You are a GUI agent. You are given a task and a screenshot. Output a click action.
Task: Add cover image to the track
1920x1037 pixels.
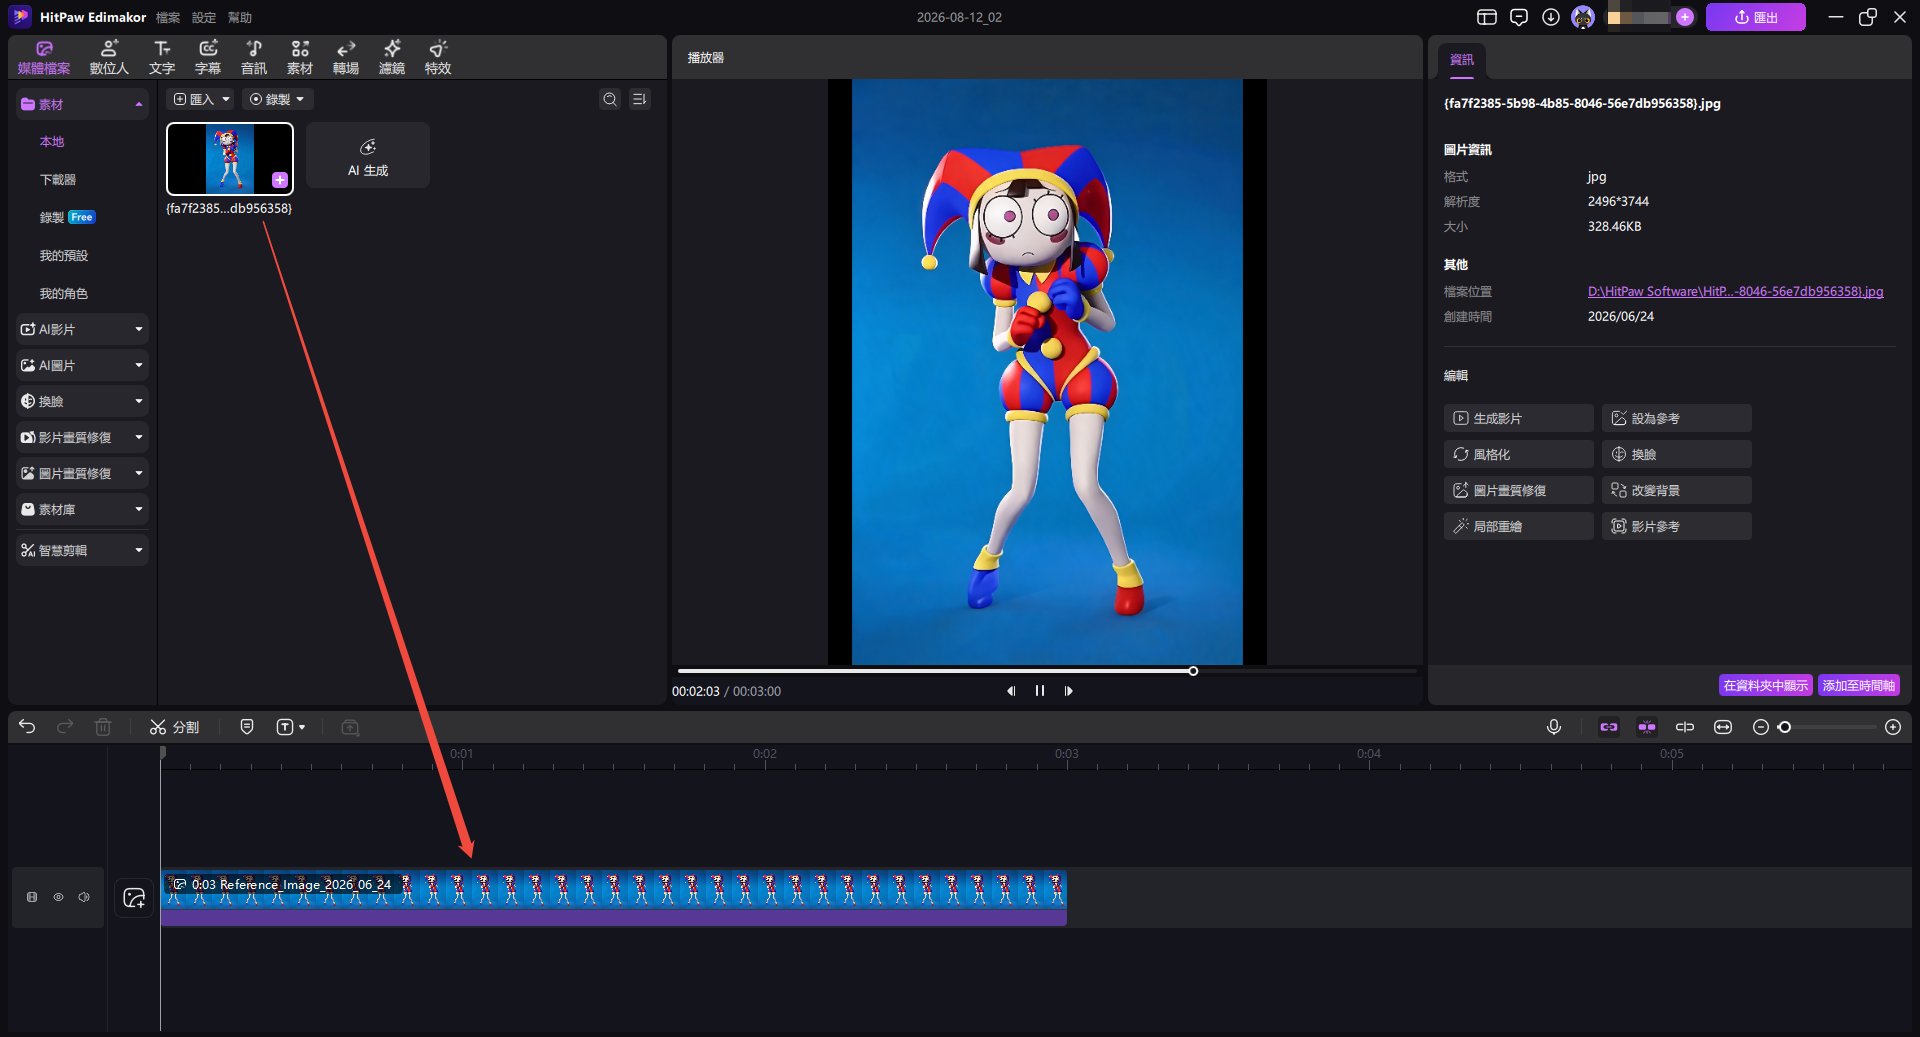point(134,898)
